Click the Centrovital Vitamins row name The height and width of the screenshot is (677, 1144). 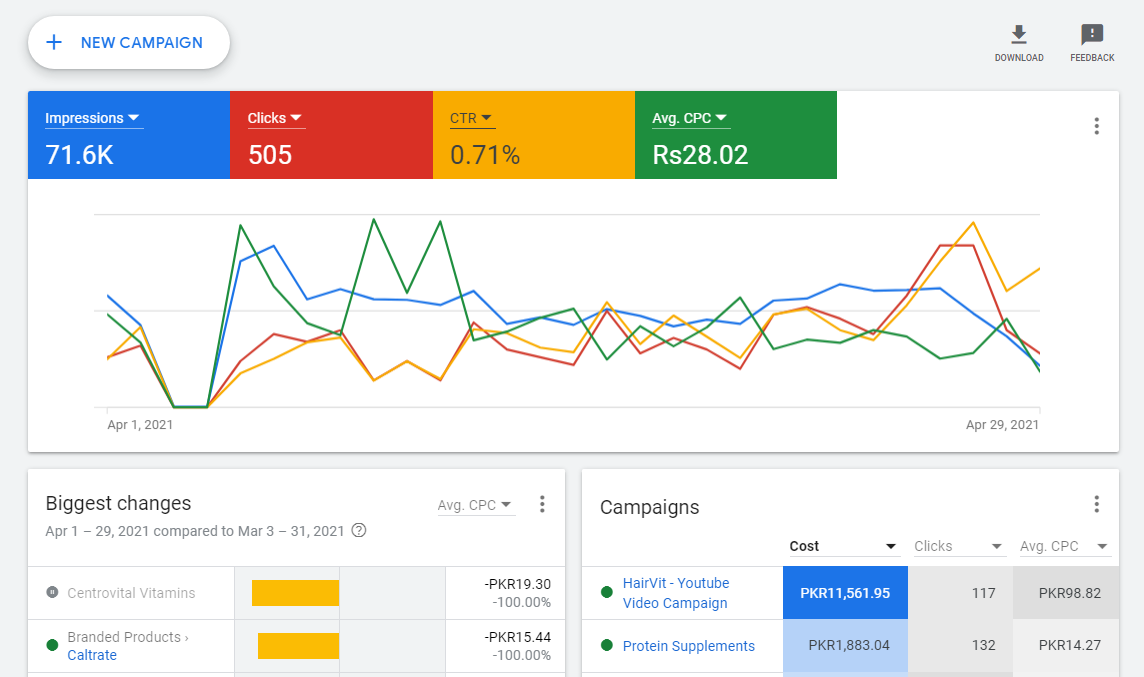[131, 593]
